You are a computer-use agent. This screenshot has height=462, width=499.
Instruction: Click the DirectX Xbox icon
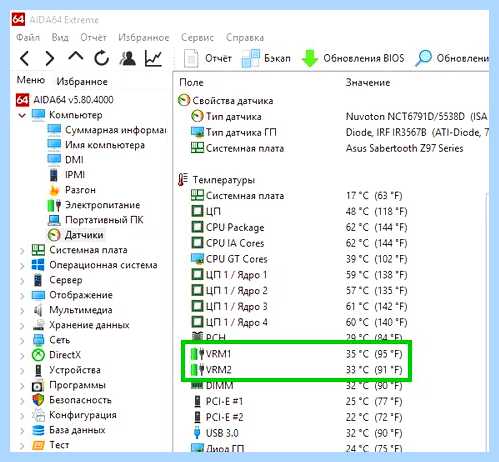[38, 355]
